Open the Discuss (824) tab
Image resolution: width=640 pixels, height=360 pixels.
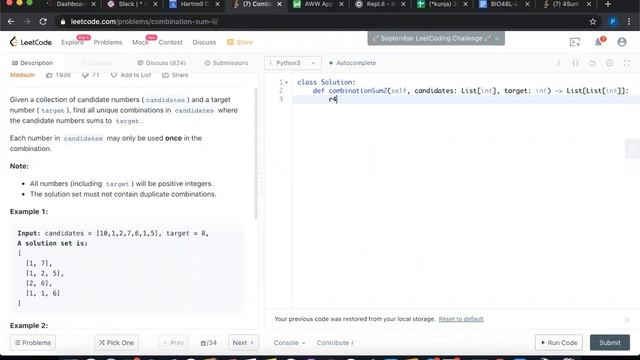[x=162, y=63]
